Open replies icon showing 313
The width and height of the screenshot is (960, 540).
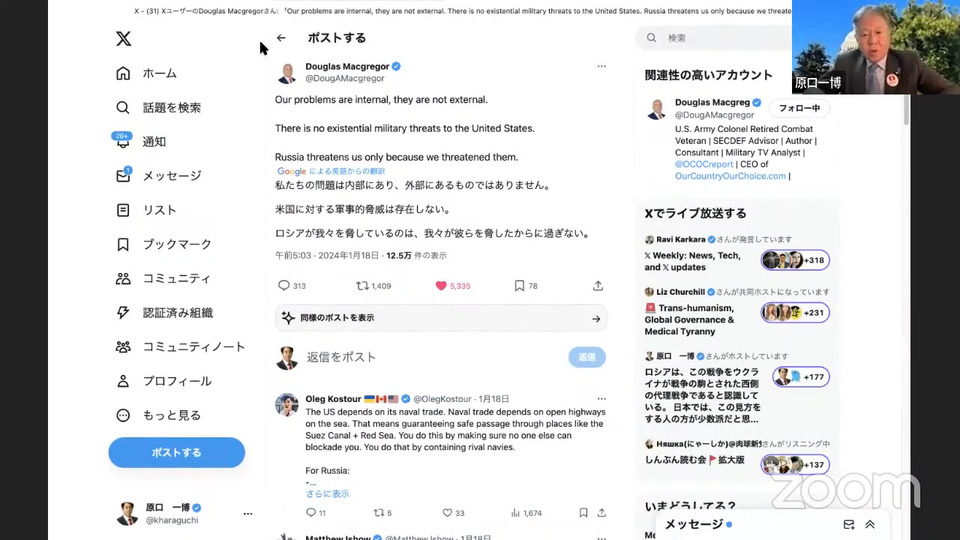pos(283,286)
